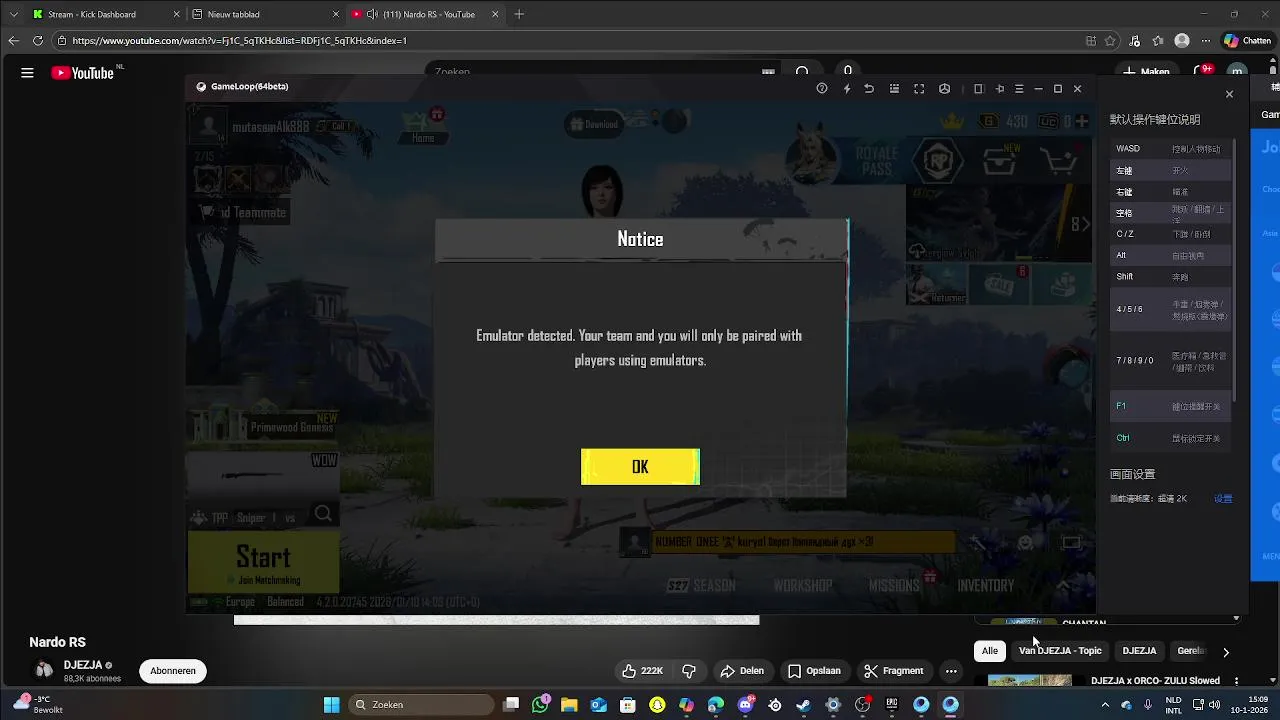Favorite this page star icon
Image resolution: width=1280 pixels, height=720 pixels.
(1110, 41)
